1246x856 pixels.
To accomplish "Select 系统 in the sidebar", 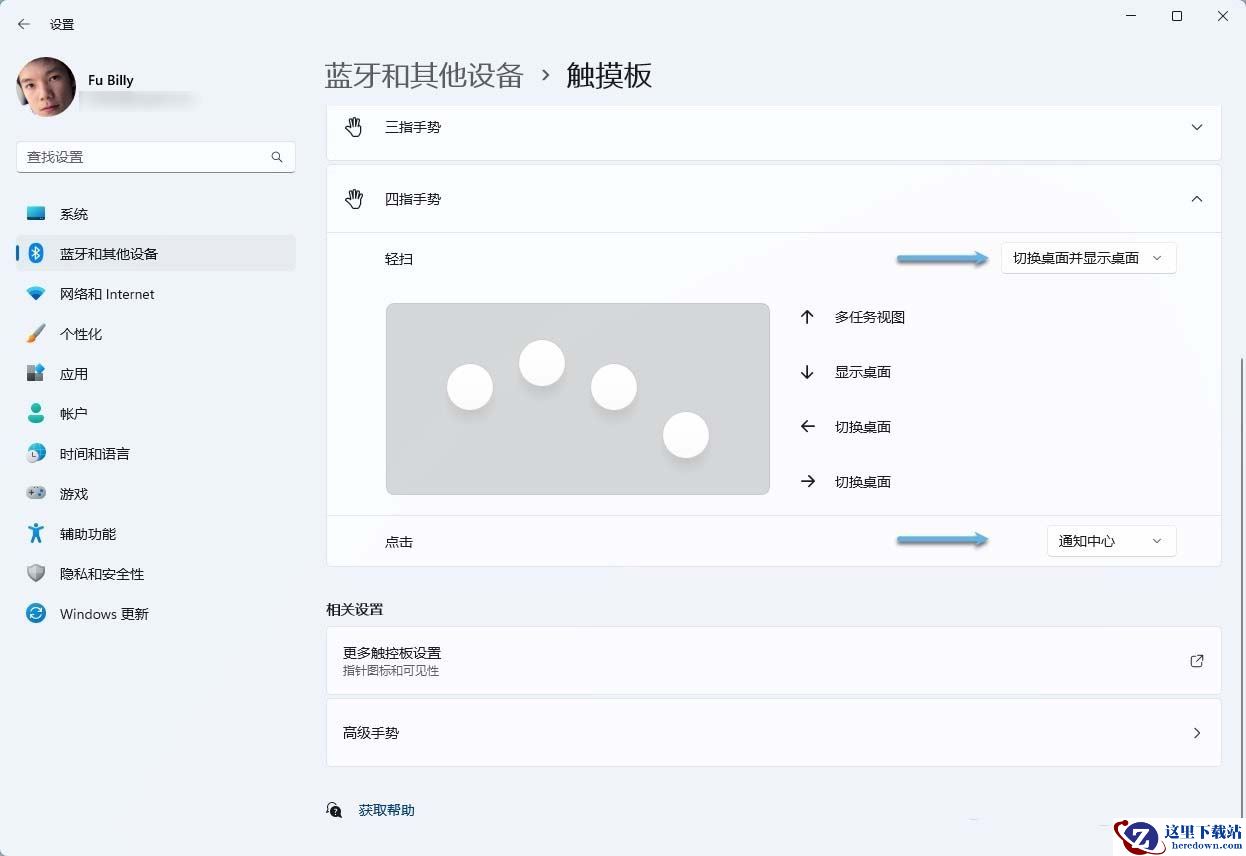I will pyautogui.click(x=156, y=214).
